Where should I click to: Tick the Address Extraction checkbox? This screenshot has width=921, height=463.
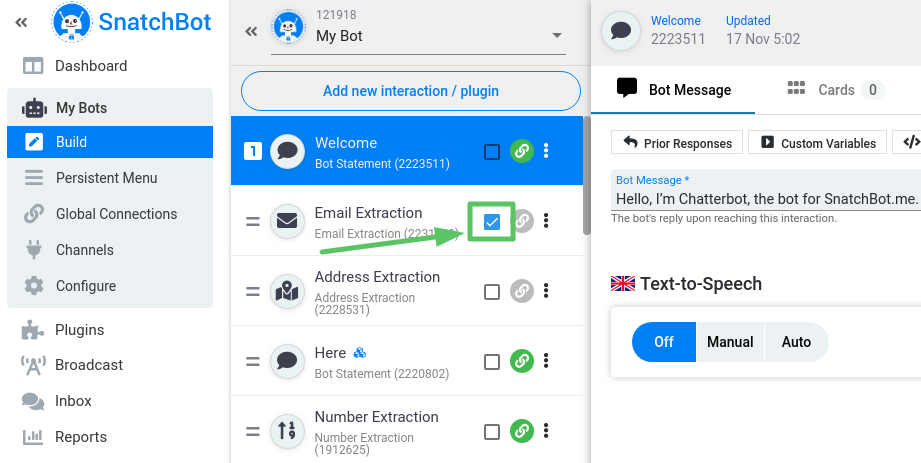coord(492,291)
